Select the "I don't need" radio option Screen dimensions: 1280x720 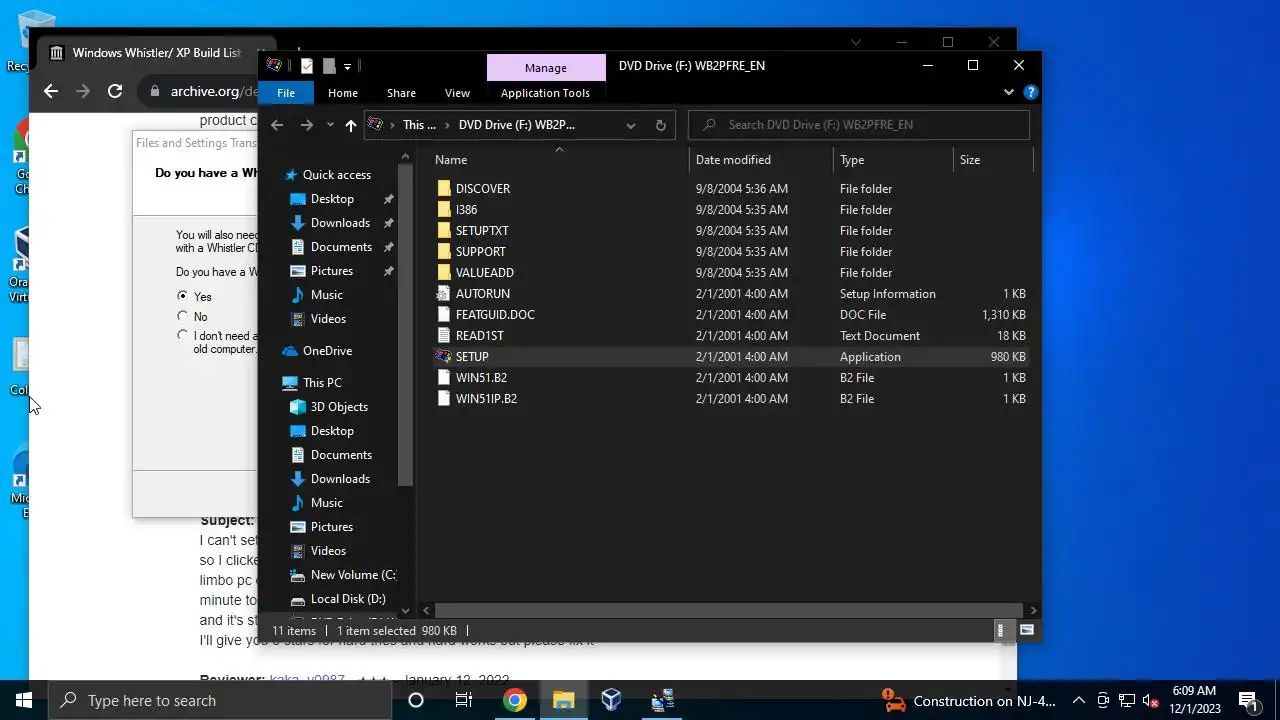[182, 336]
